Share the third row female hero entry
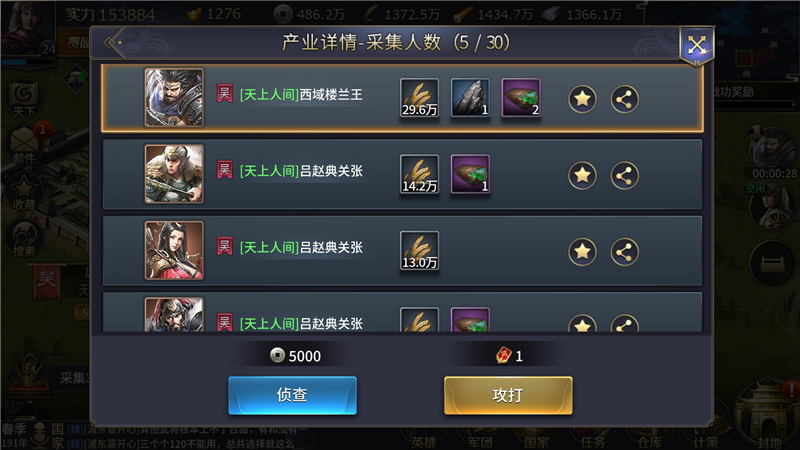Image resolution: width=800 pixels, height=450 pixels. click(624, 252)
